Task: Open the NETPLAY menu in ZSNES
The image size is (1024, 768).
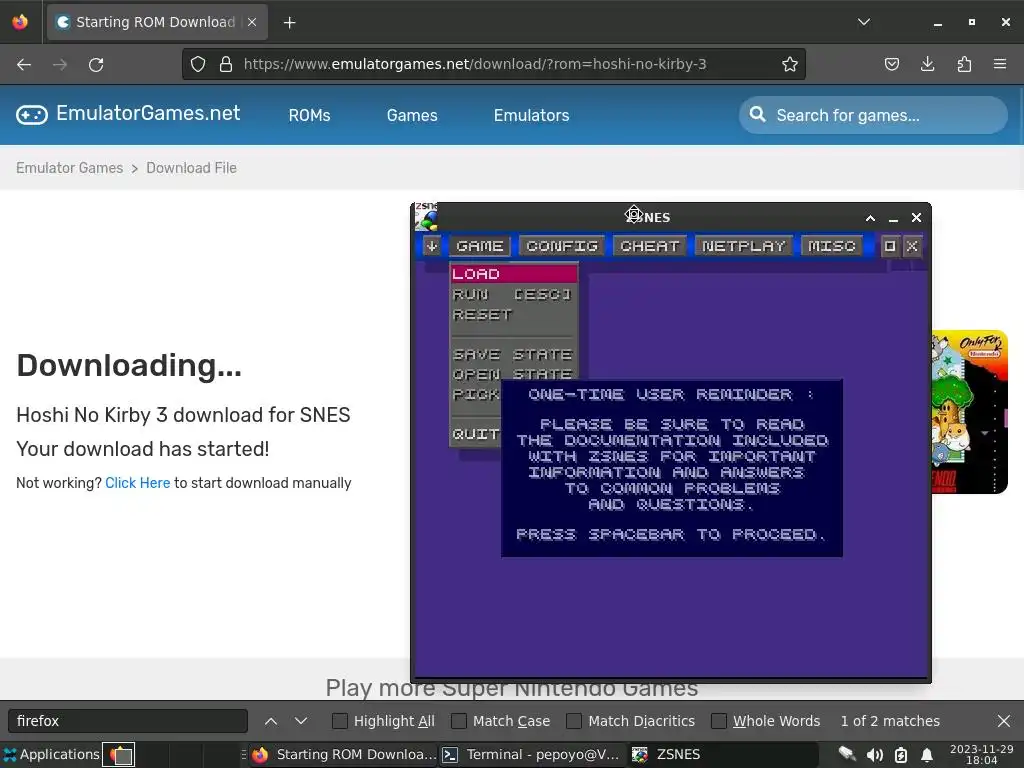Action: pos(744,246)
